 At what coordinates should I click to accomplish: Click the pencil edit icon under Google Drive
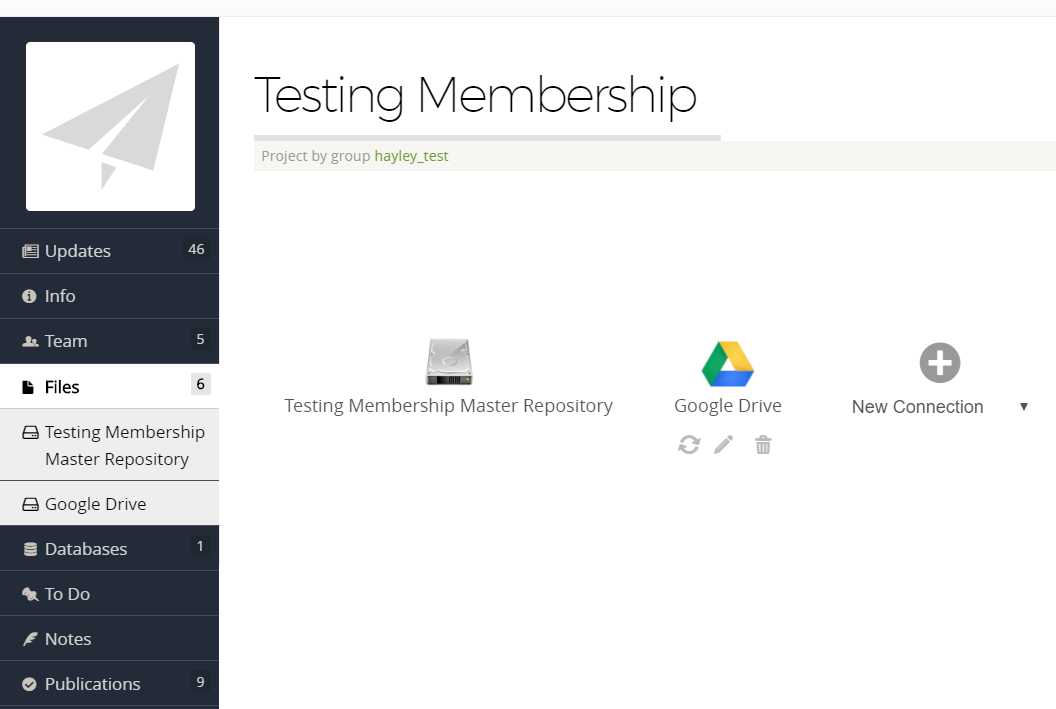(x=724, y=445)
